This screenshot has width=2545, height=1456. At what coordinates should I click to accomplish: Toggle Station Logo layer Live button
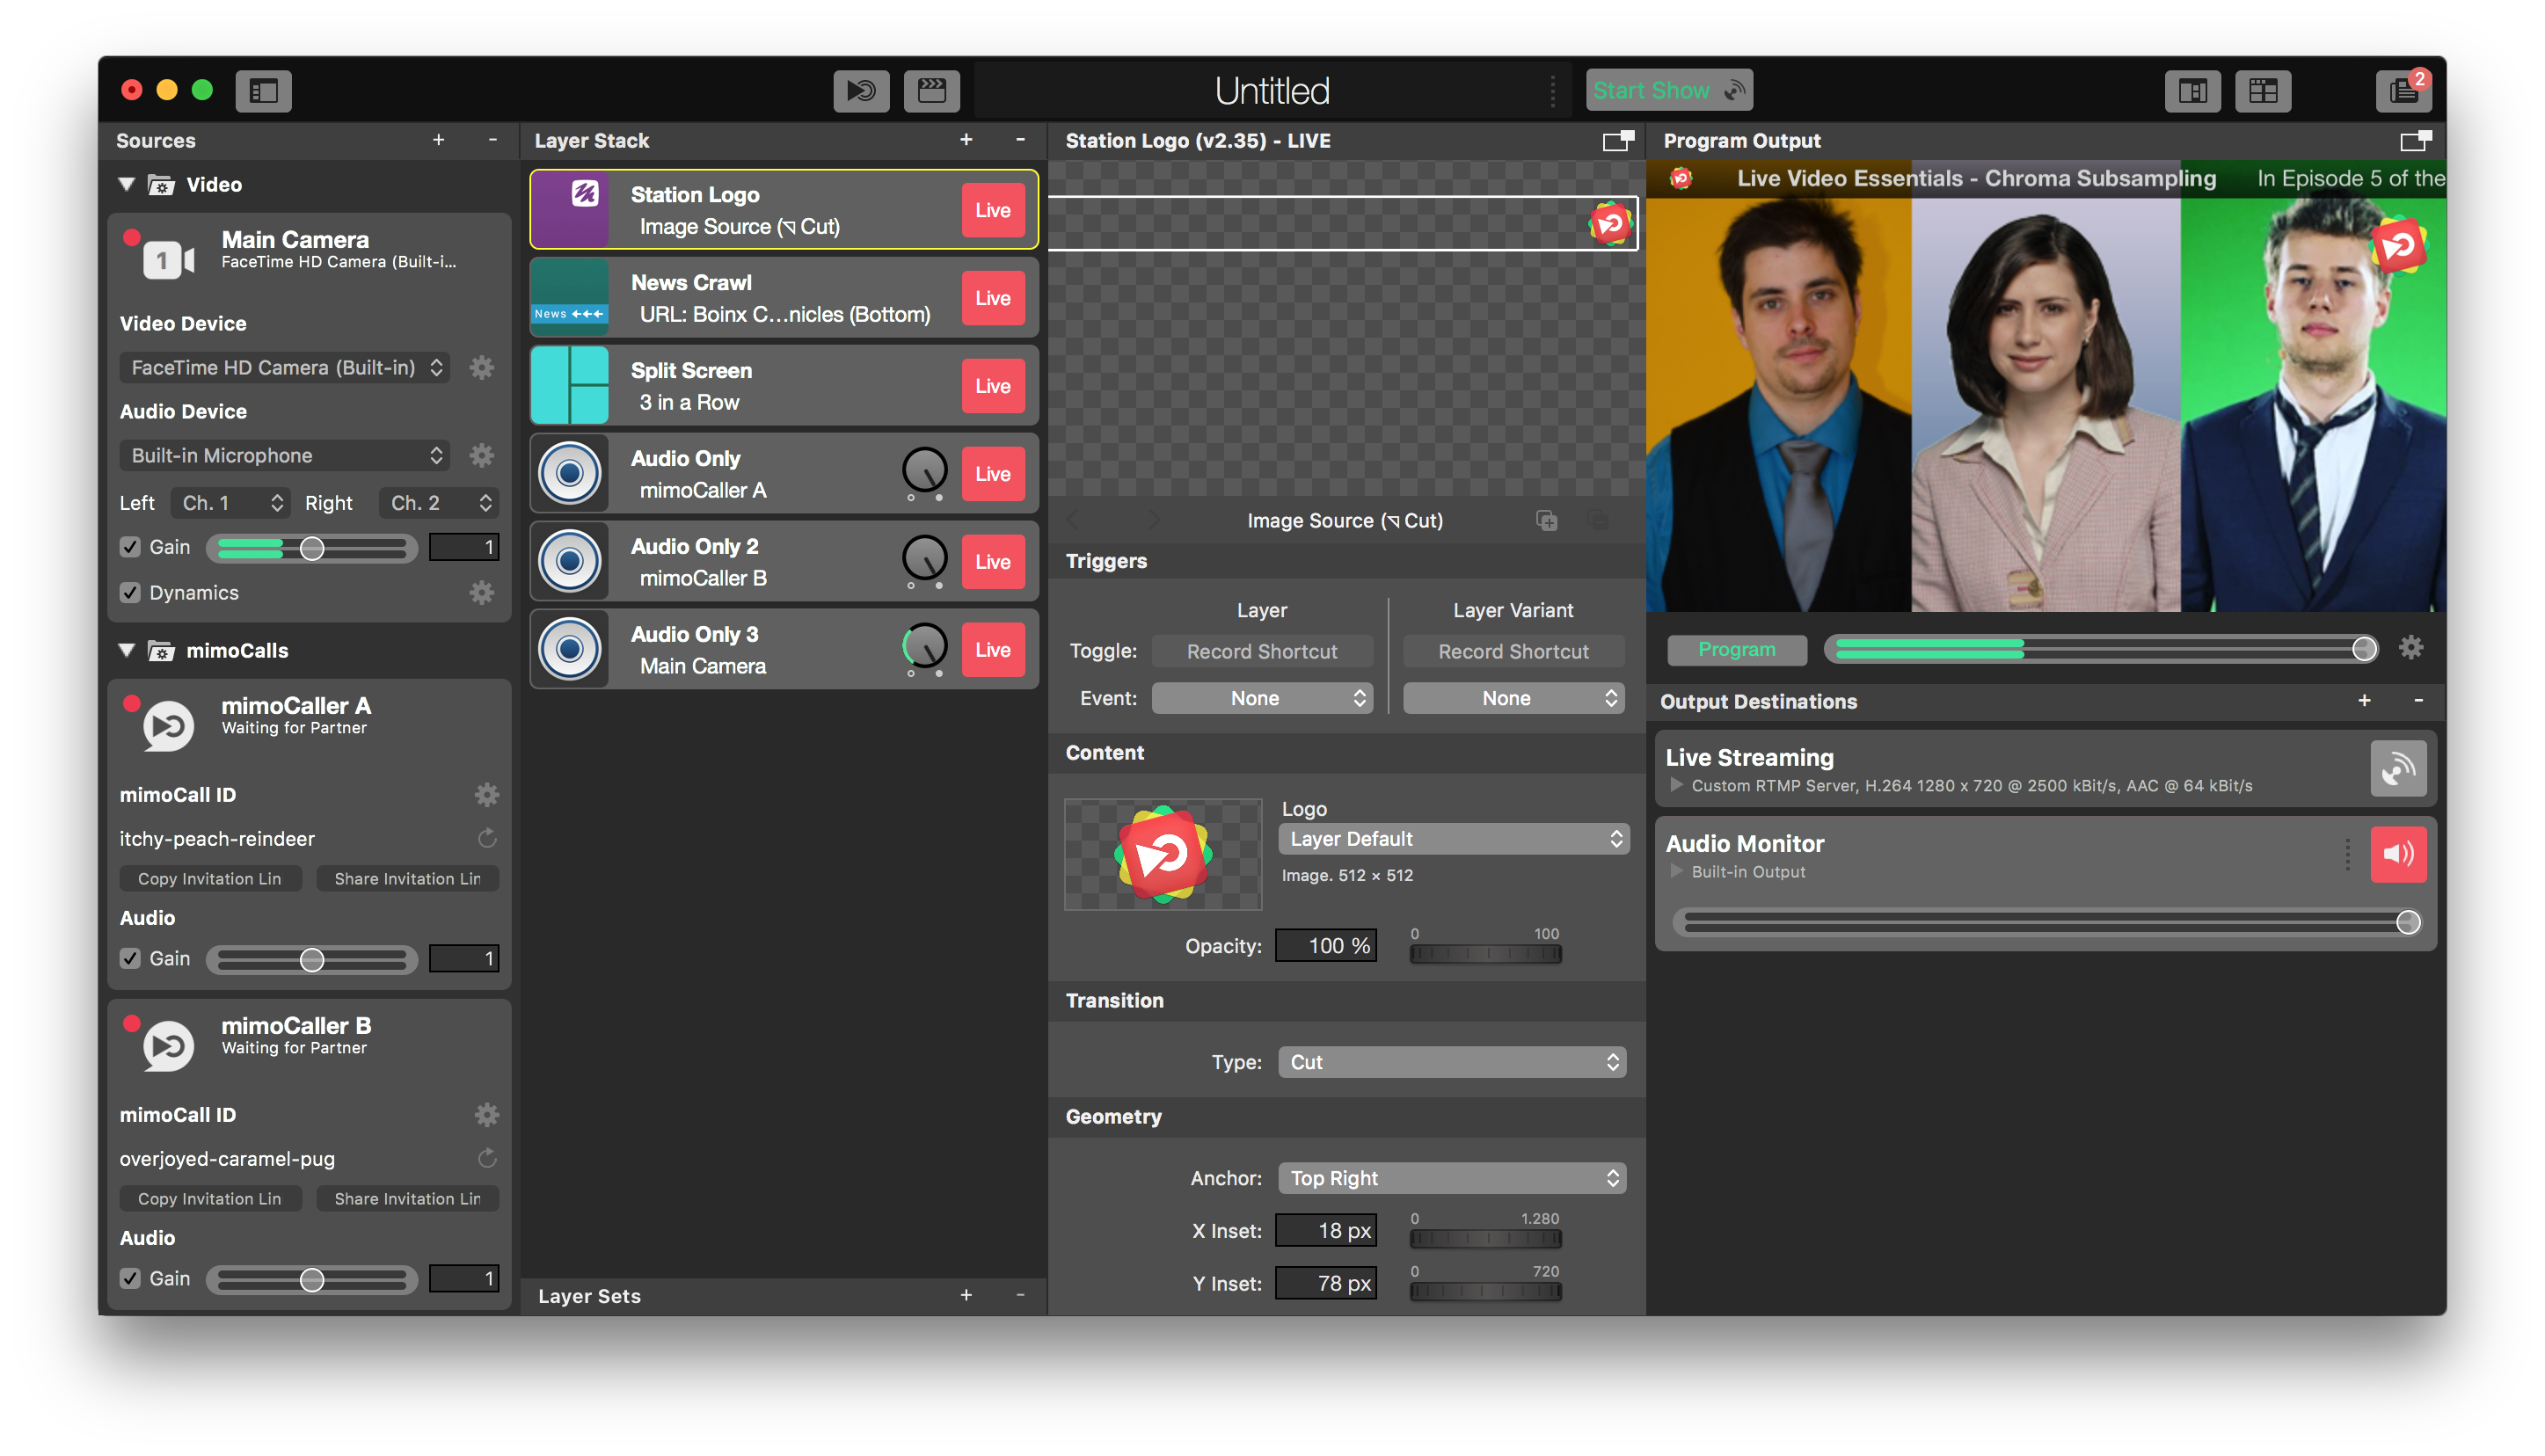tap(992, 210)
